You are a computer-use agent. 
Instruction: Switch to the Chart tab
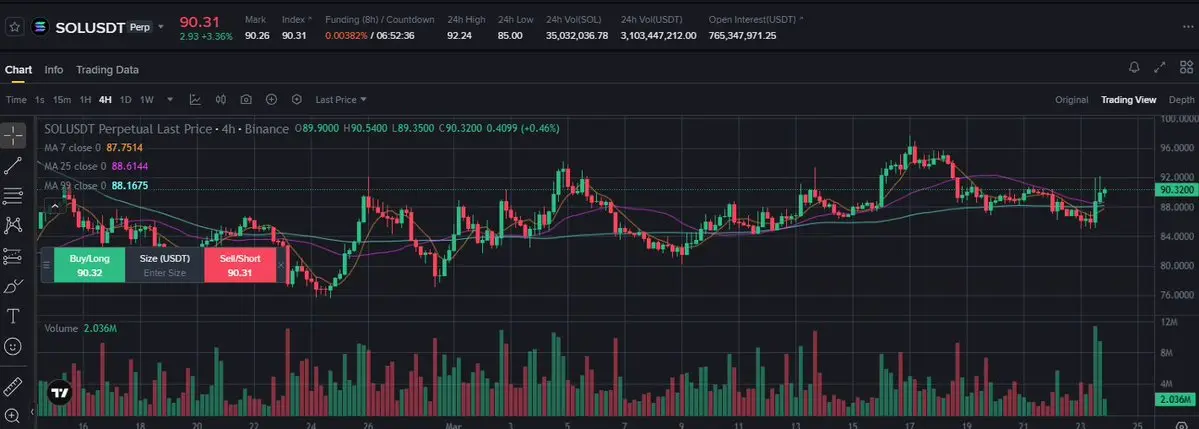18,70
